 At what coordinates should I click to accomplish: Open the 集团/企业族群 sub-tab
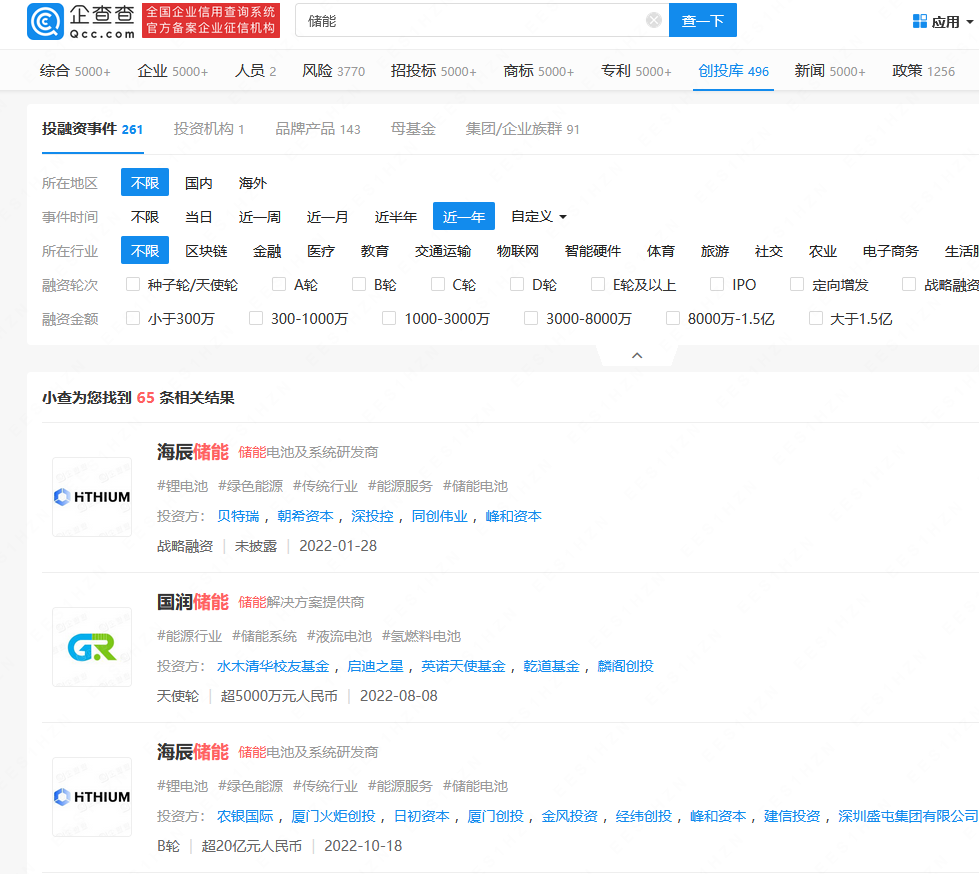pos(523,129)
